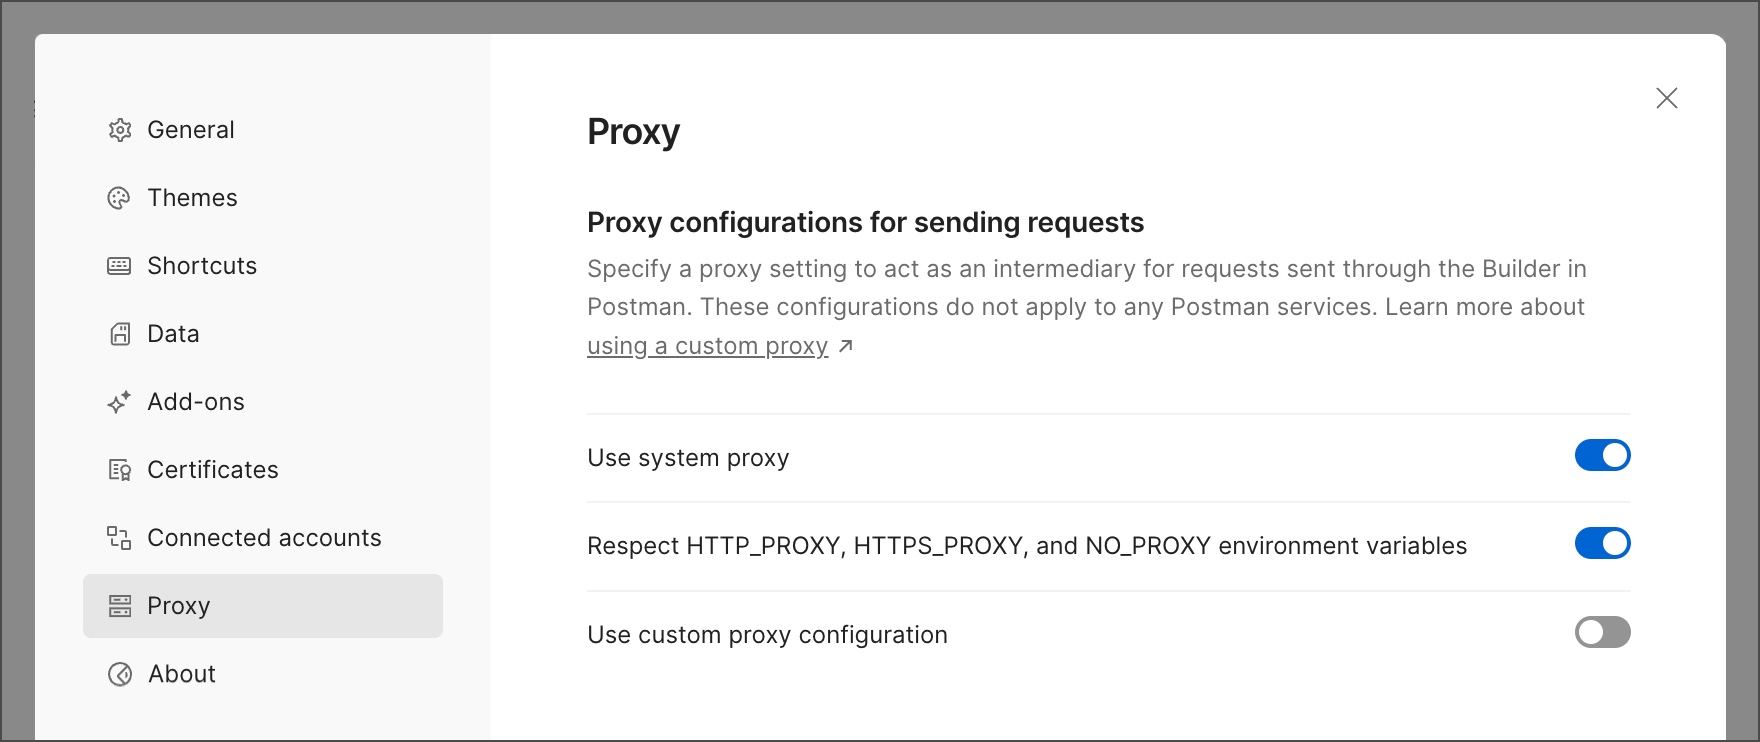Enable Use custom proxy configuration
1760x742 pixels.
1602,632
